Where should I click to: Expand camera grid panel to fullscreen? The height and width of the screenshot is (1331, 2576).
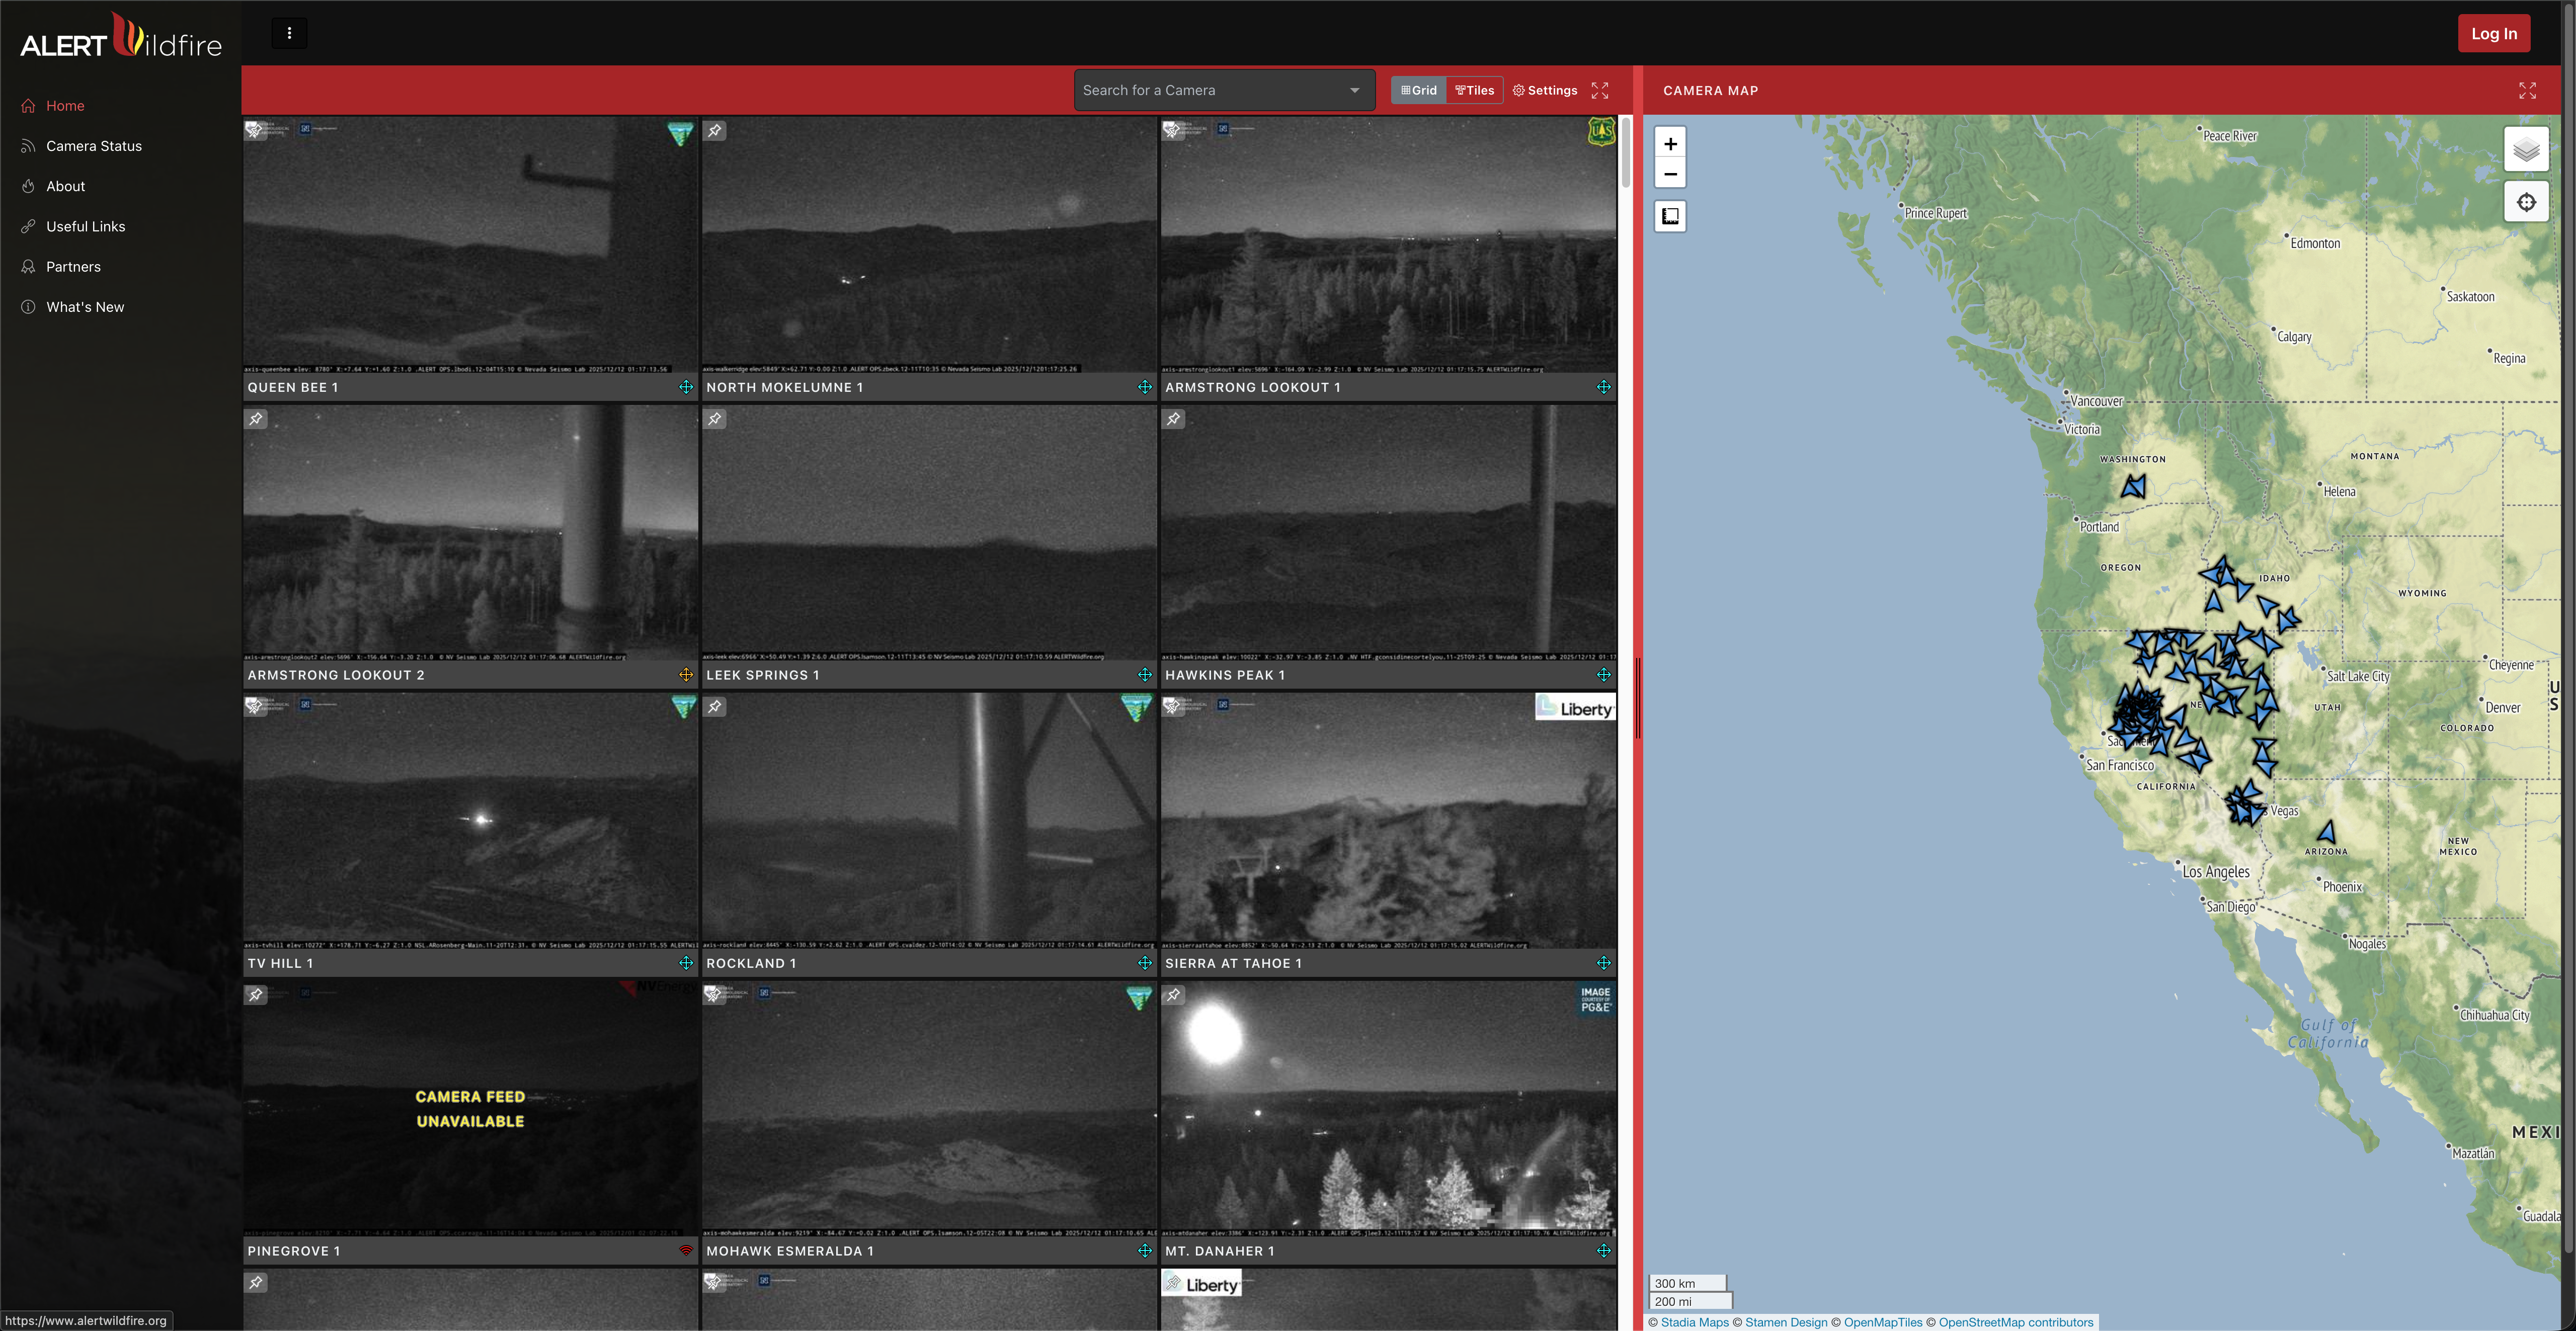coord(1600,91)
